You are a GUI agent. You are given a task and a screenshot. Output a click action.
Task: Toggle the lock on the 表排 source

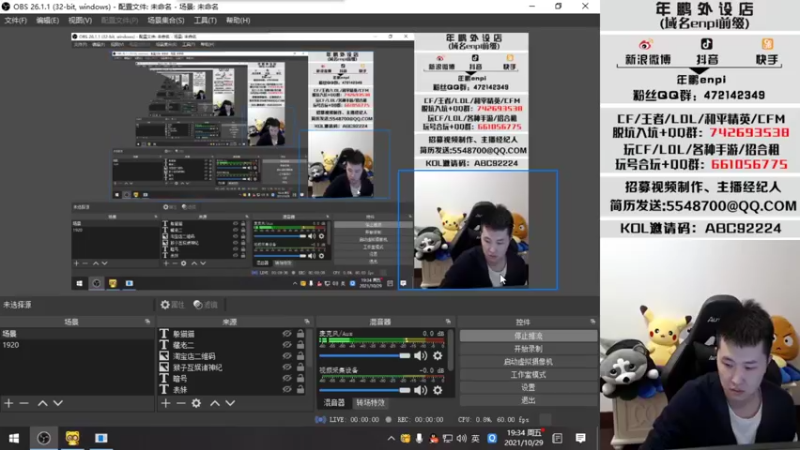click(301, 389)
